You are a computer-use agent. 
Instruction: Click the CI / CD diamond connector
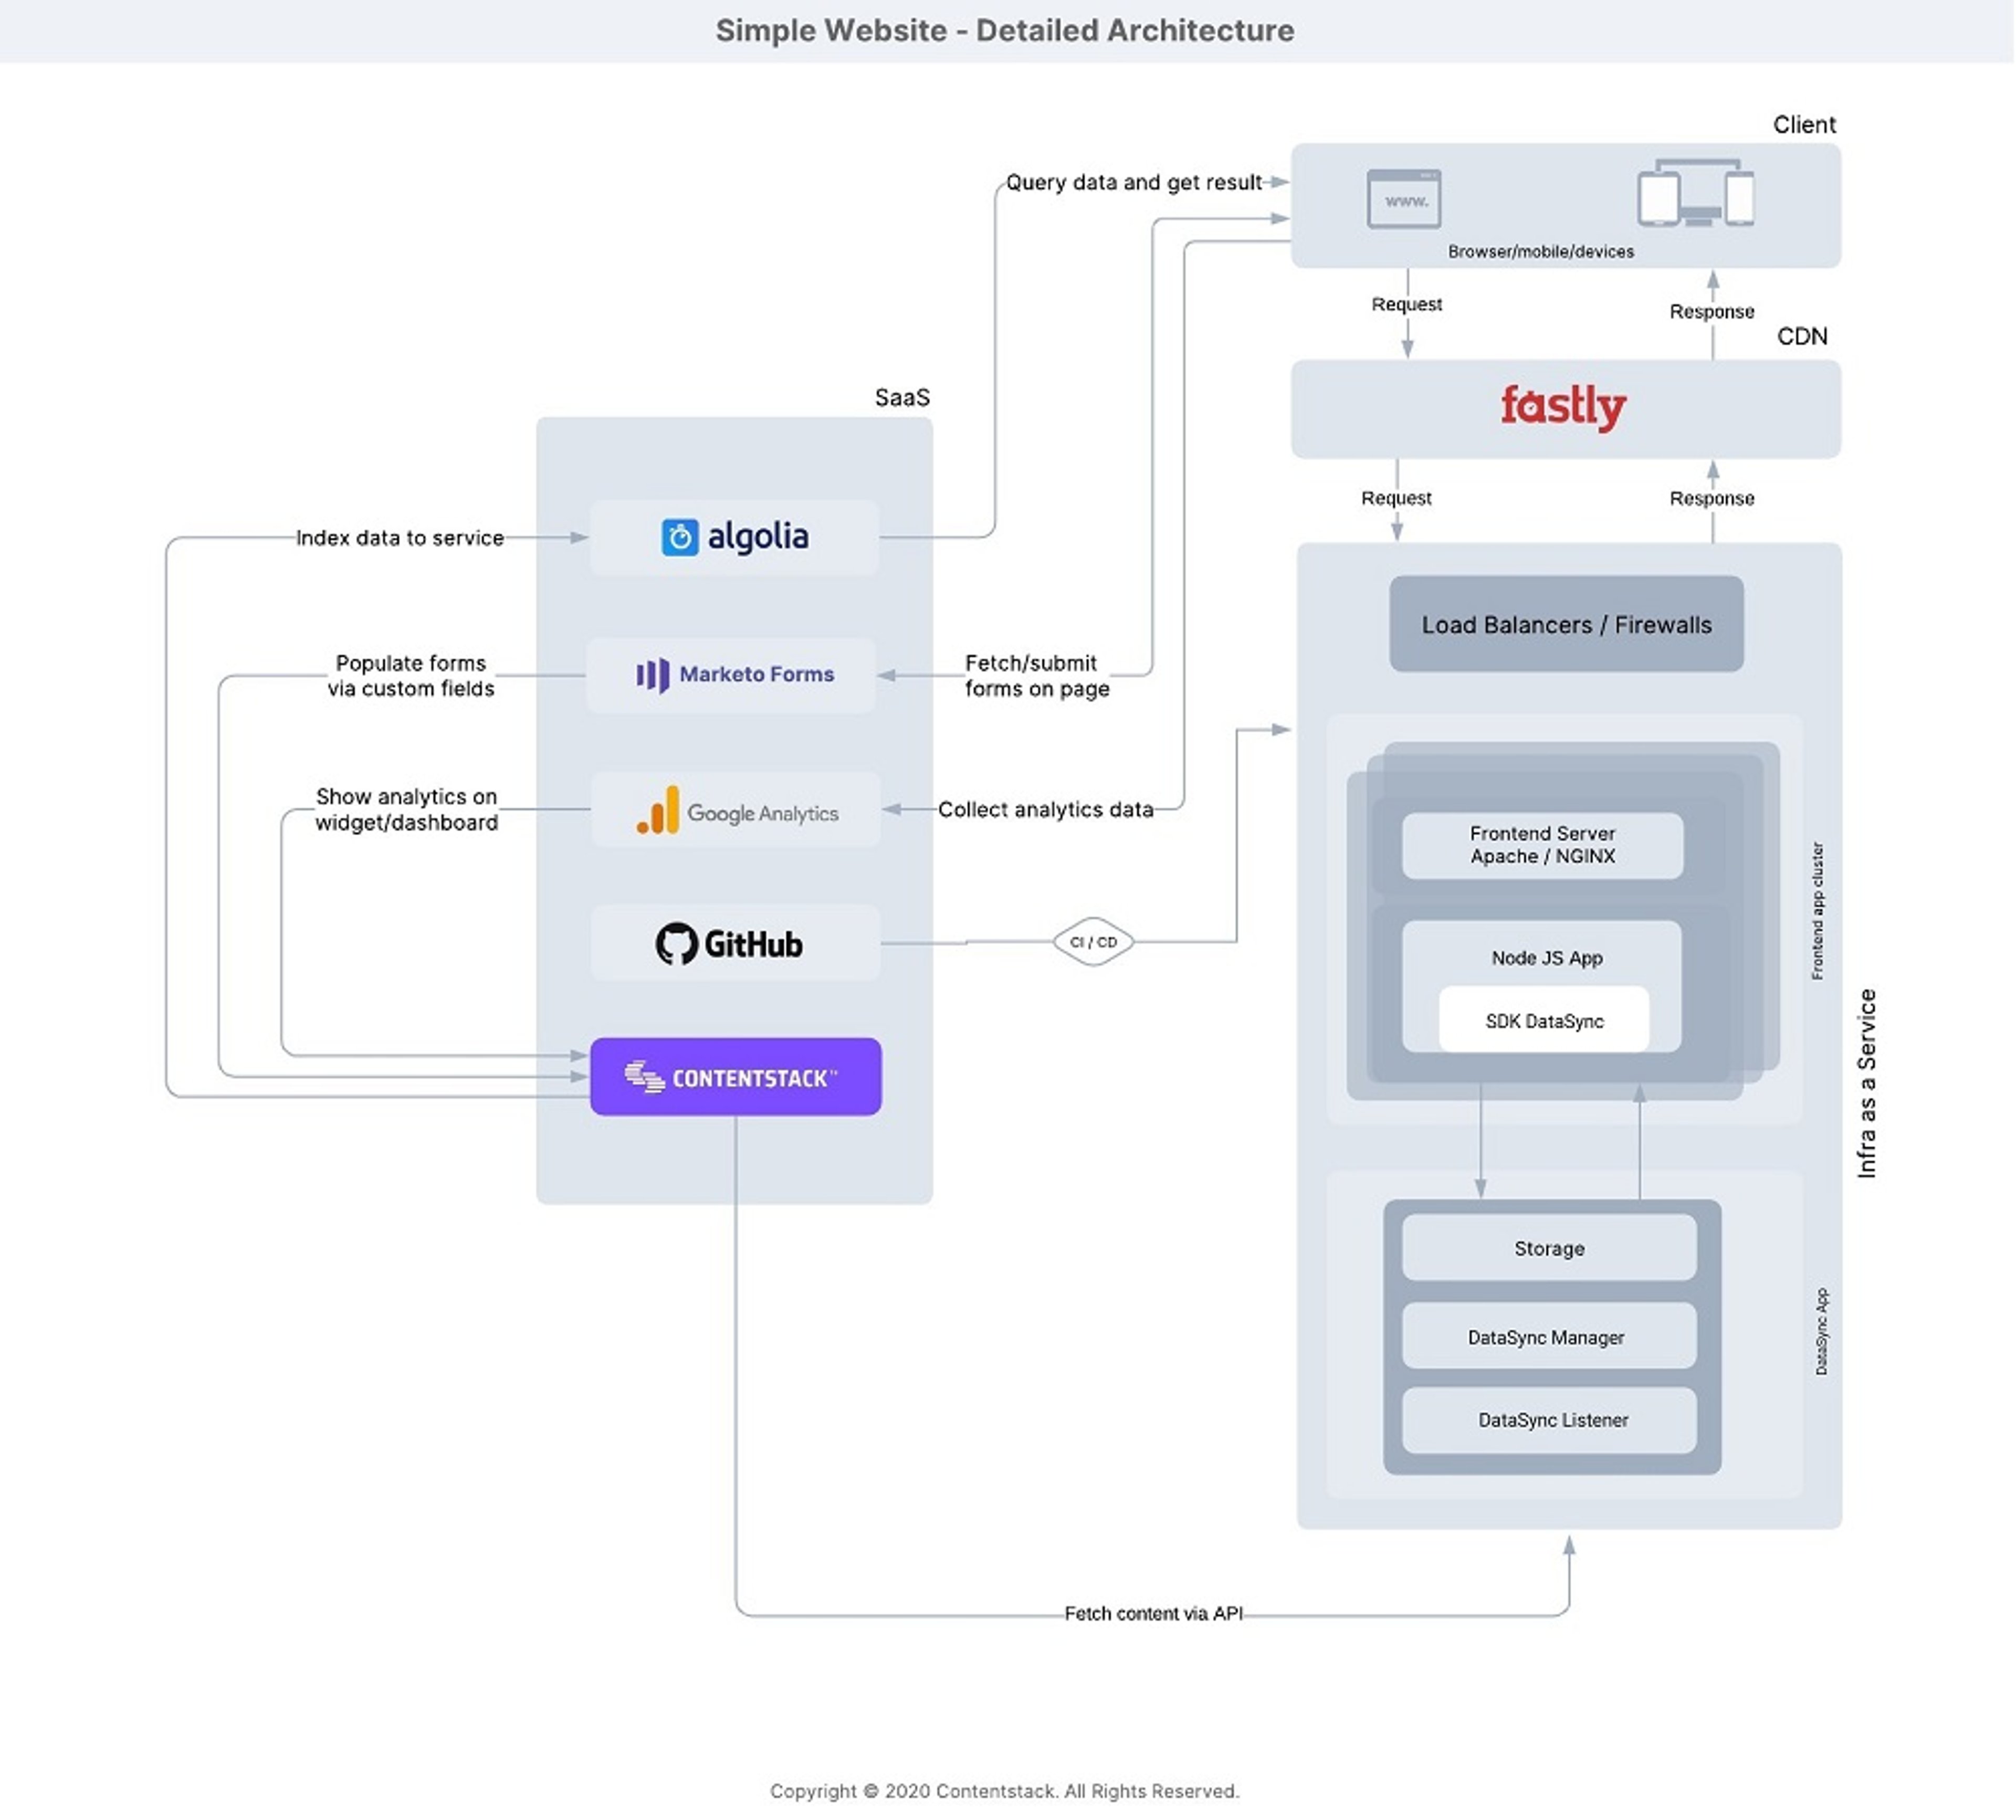point(1094,942)
